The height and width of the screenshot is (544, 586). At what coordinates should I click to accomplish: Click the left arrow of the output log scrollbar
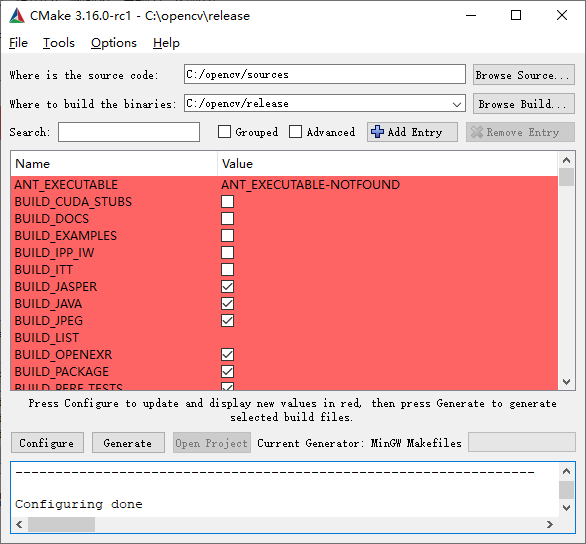(x=19, y=525)
